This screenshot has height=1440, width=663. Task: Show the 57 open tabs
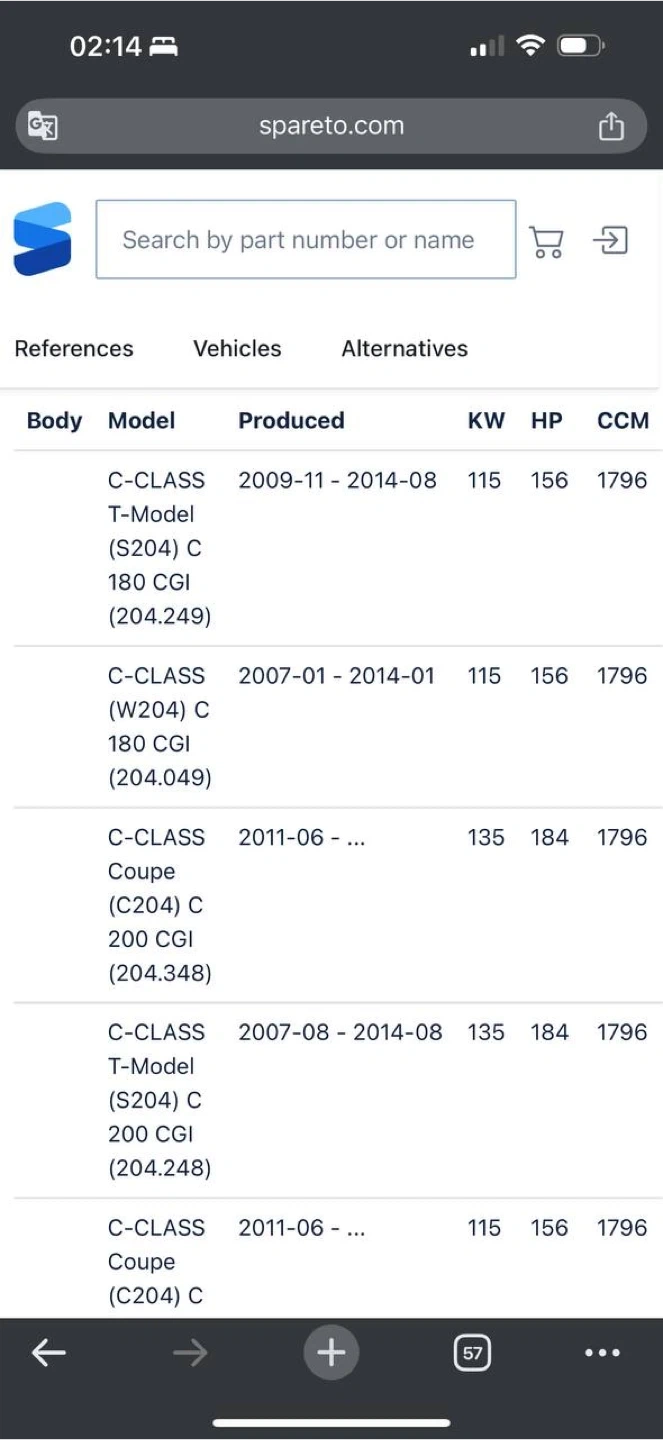tap(472, 1353)
